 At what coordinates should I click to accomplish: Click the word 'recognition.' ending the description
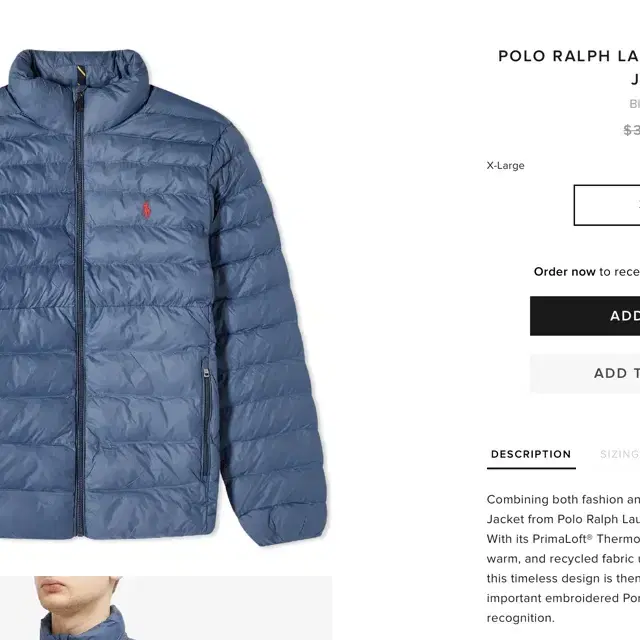pyautogui.click(x=520, y=618)
